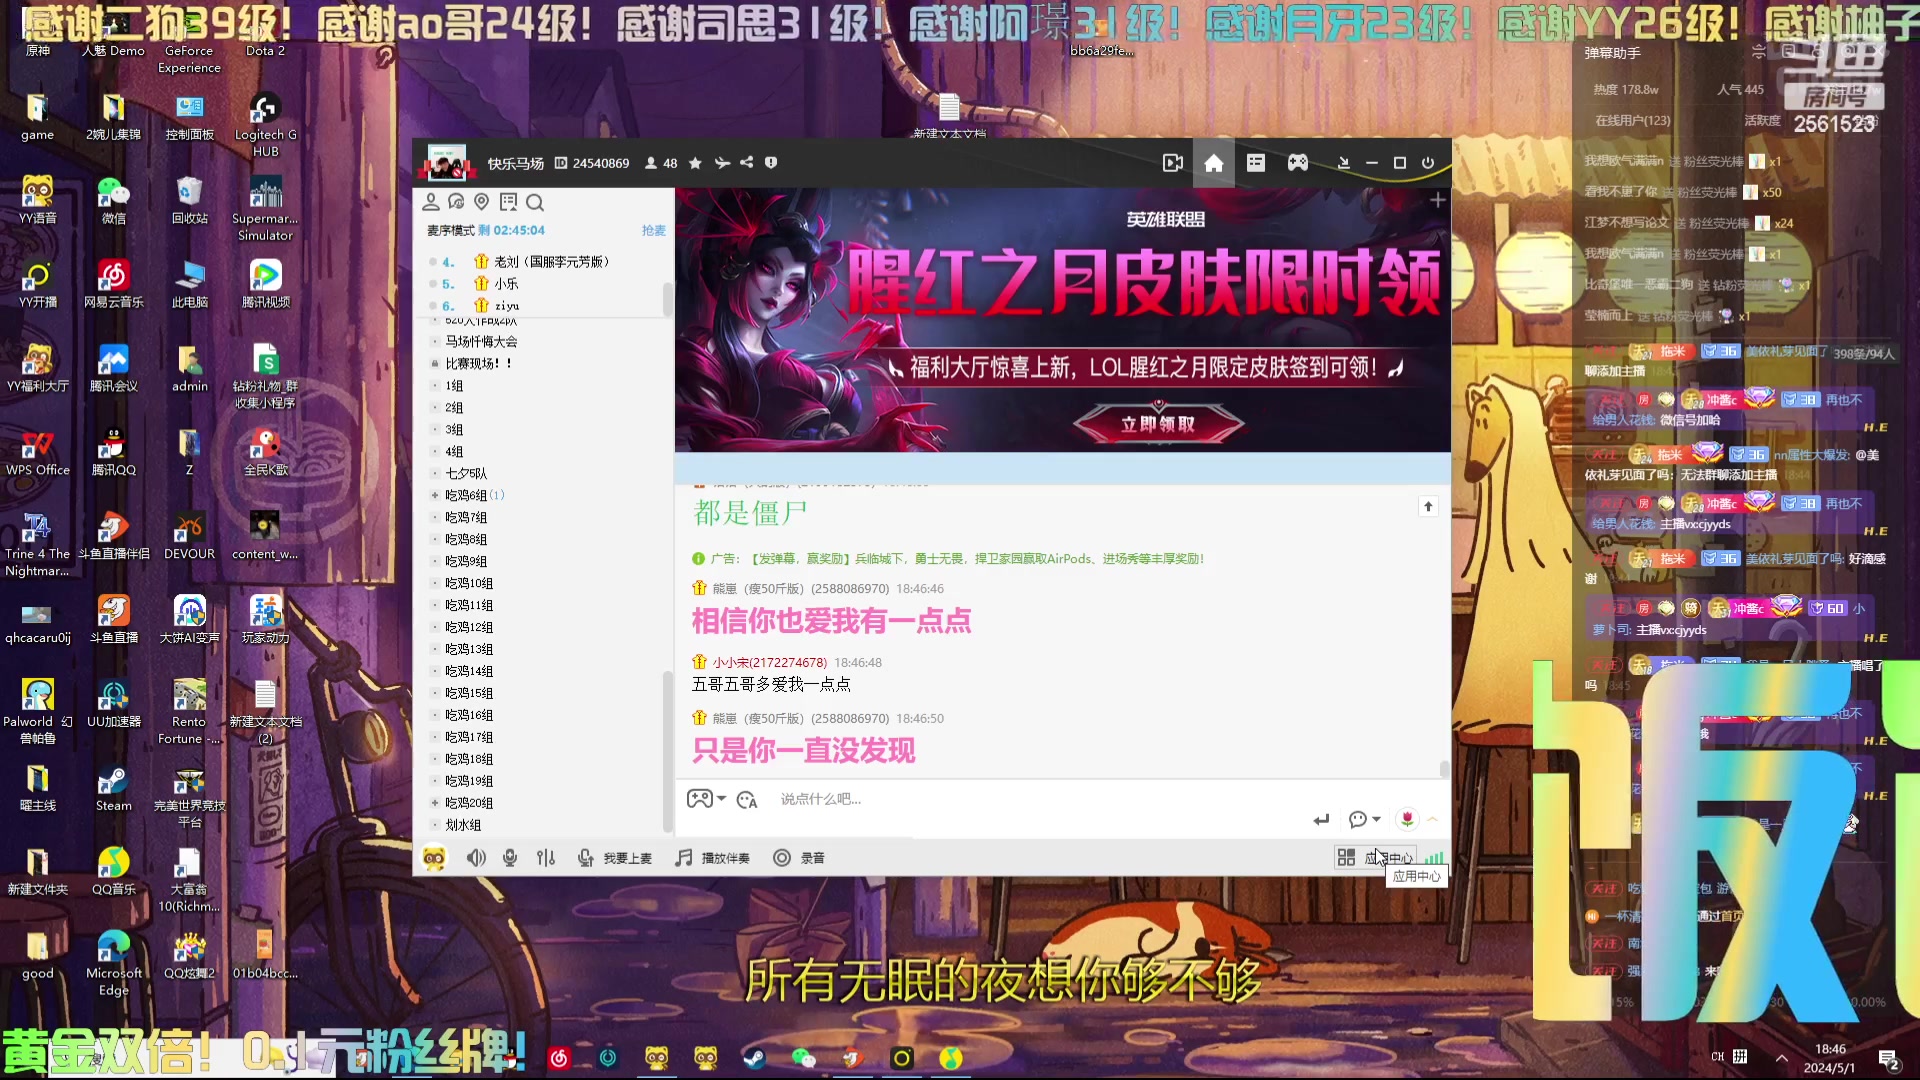Open the 应用中心 app center grid icon
The height and width of the screenshot is (1080, 1920).
click(x=1346, y=857)
